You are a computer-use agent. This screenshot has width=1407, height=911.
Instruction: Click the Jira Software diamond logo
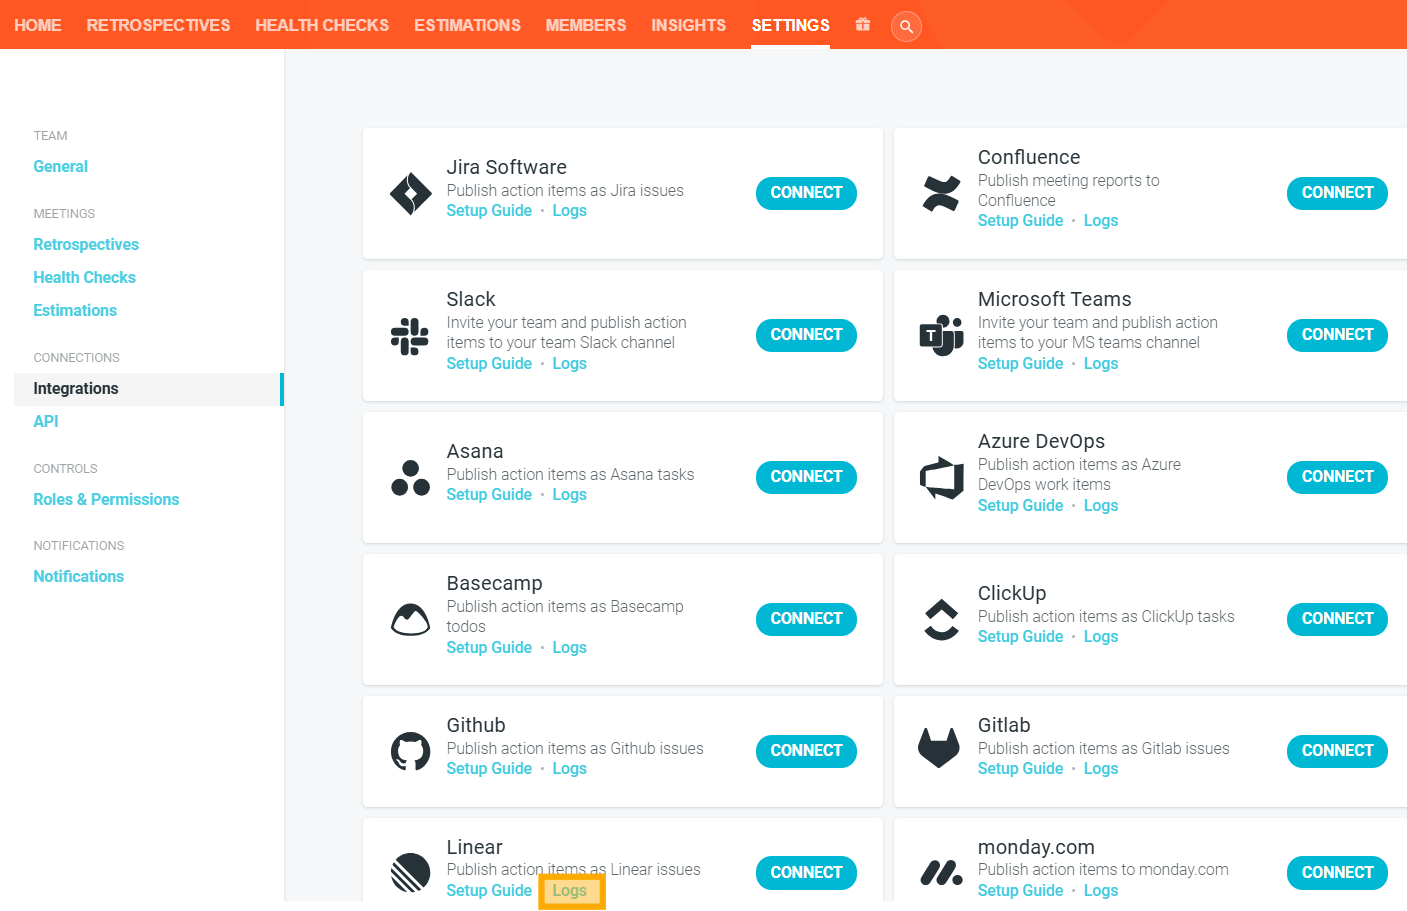pyautogui.click(x=410, y=193)
